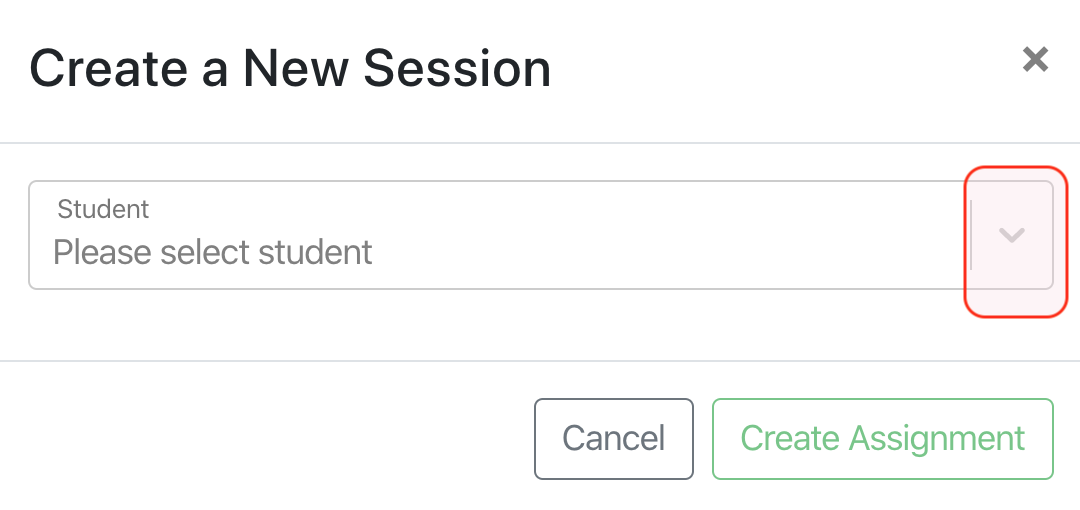Tap the highlighted dropdown indicator arrow
This screenshot has width=1080, height=510.
point(1012,236)
